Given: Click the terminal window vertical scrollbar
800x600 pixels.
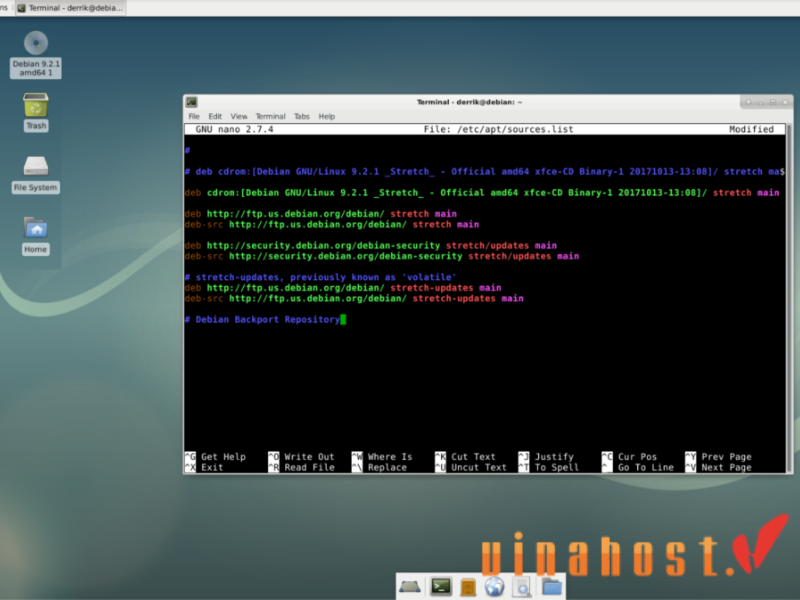Looking at the screenshot, I should (789, 298).
